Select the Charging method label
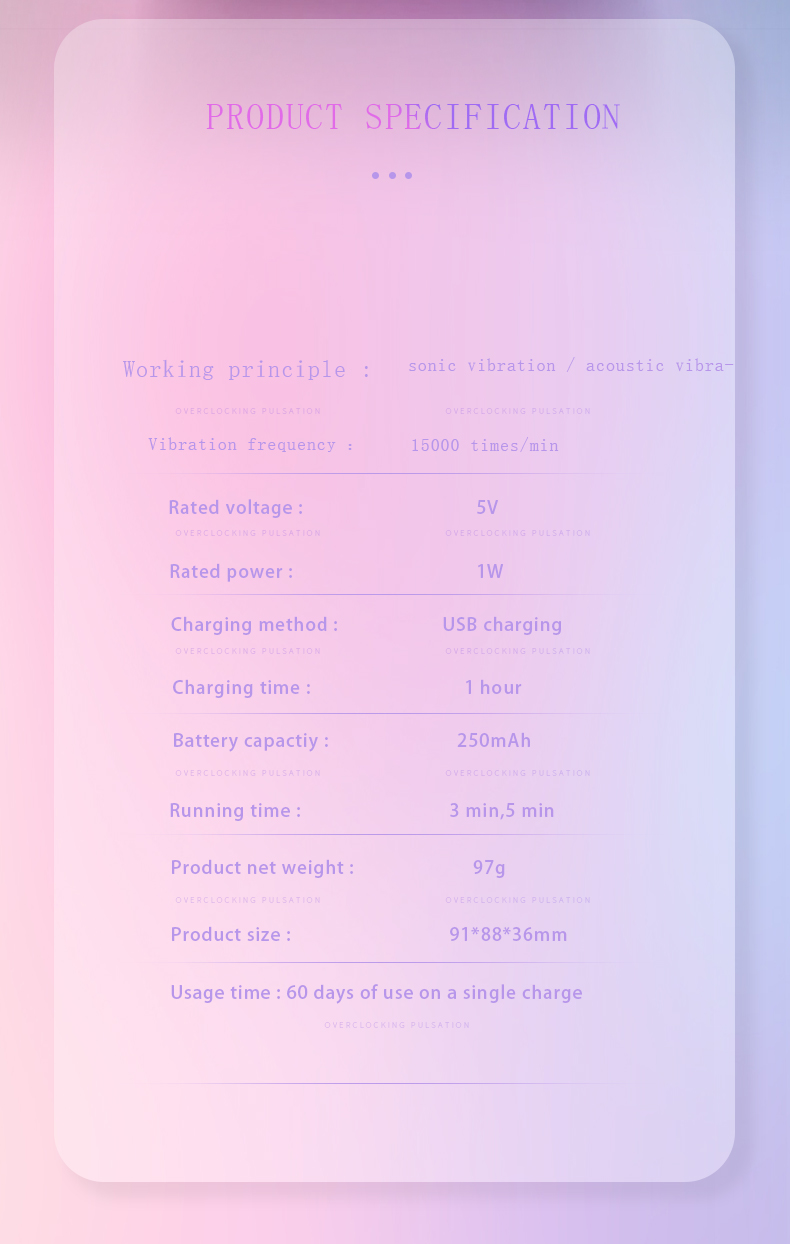 coord(254,625)
